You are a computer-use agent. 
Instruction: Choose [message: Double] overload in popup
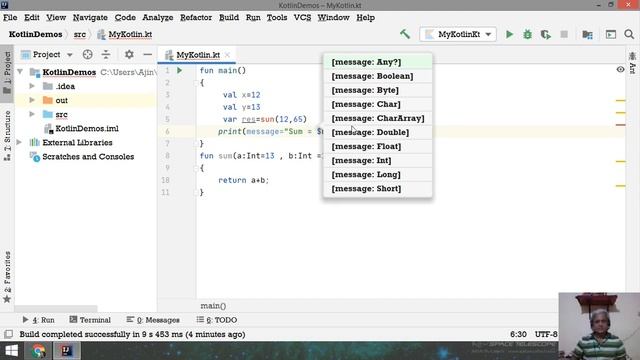pos(378,132)
